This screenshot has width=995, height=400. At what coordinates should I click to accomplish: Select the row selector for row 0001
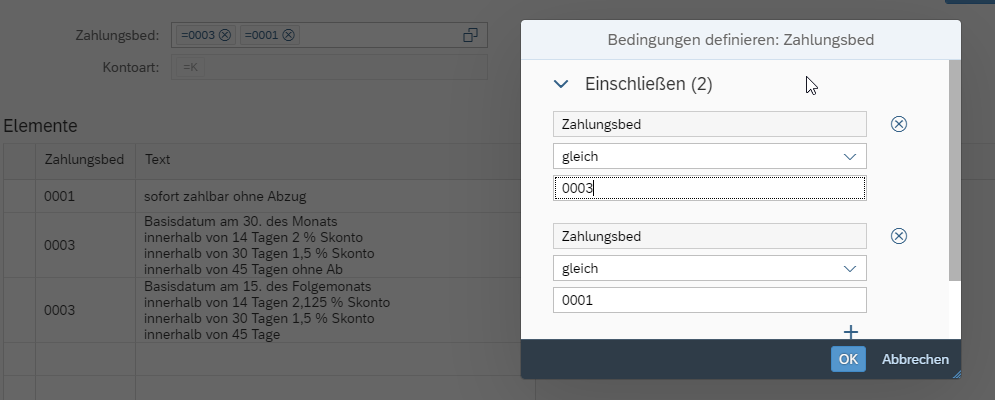click(x=19, y=196)
